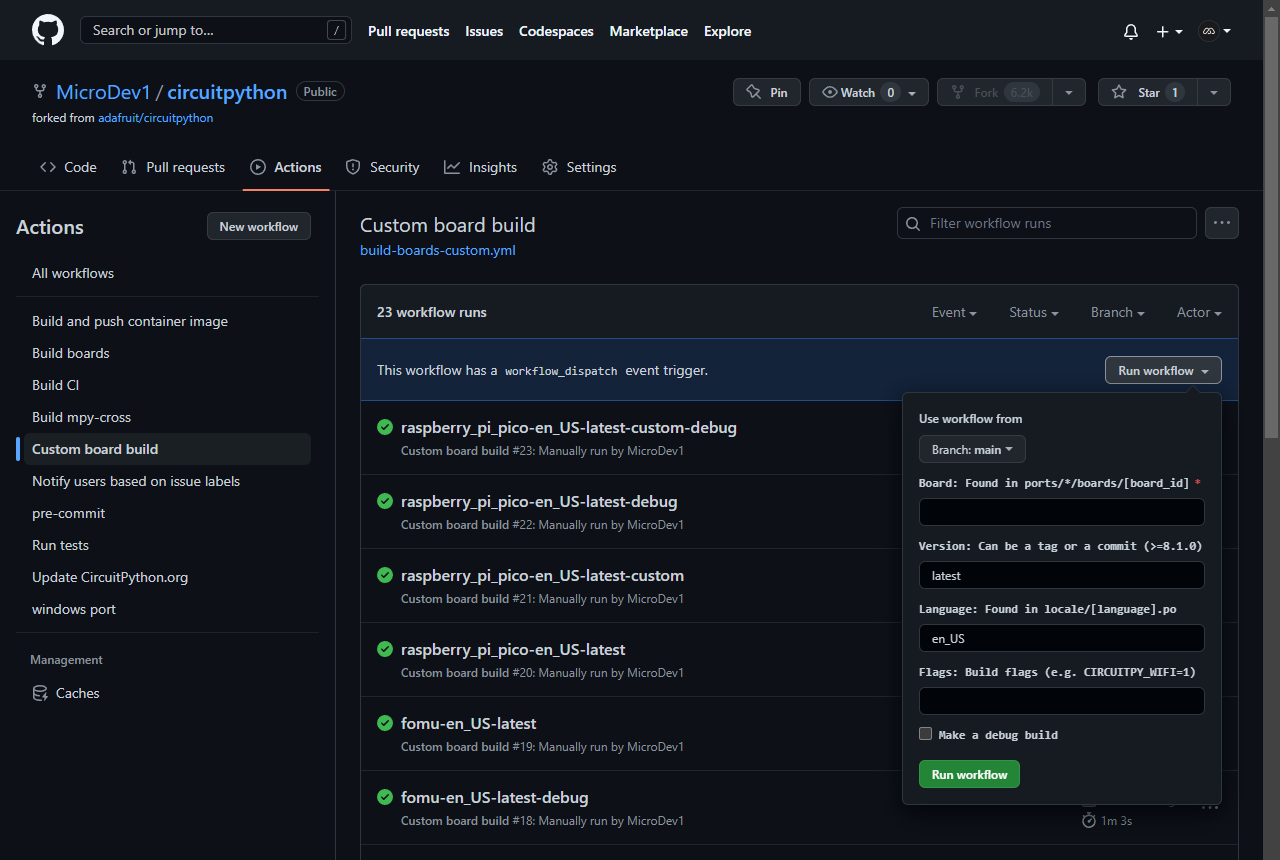Open Explore in top navigation

pos(728,31)
